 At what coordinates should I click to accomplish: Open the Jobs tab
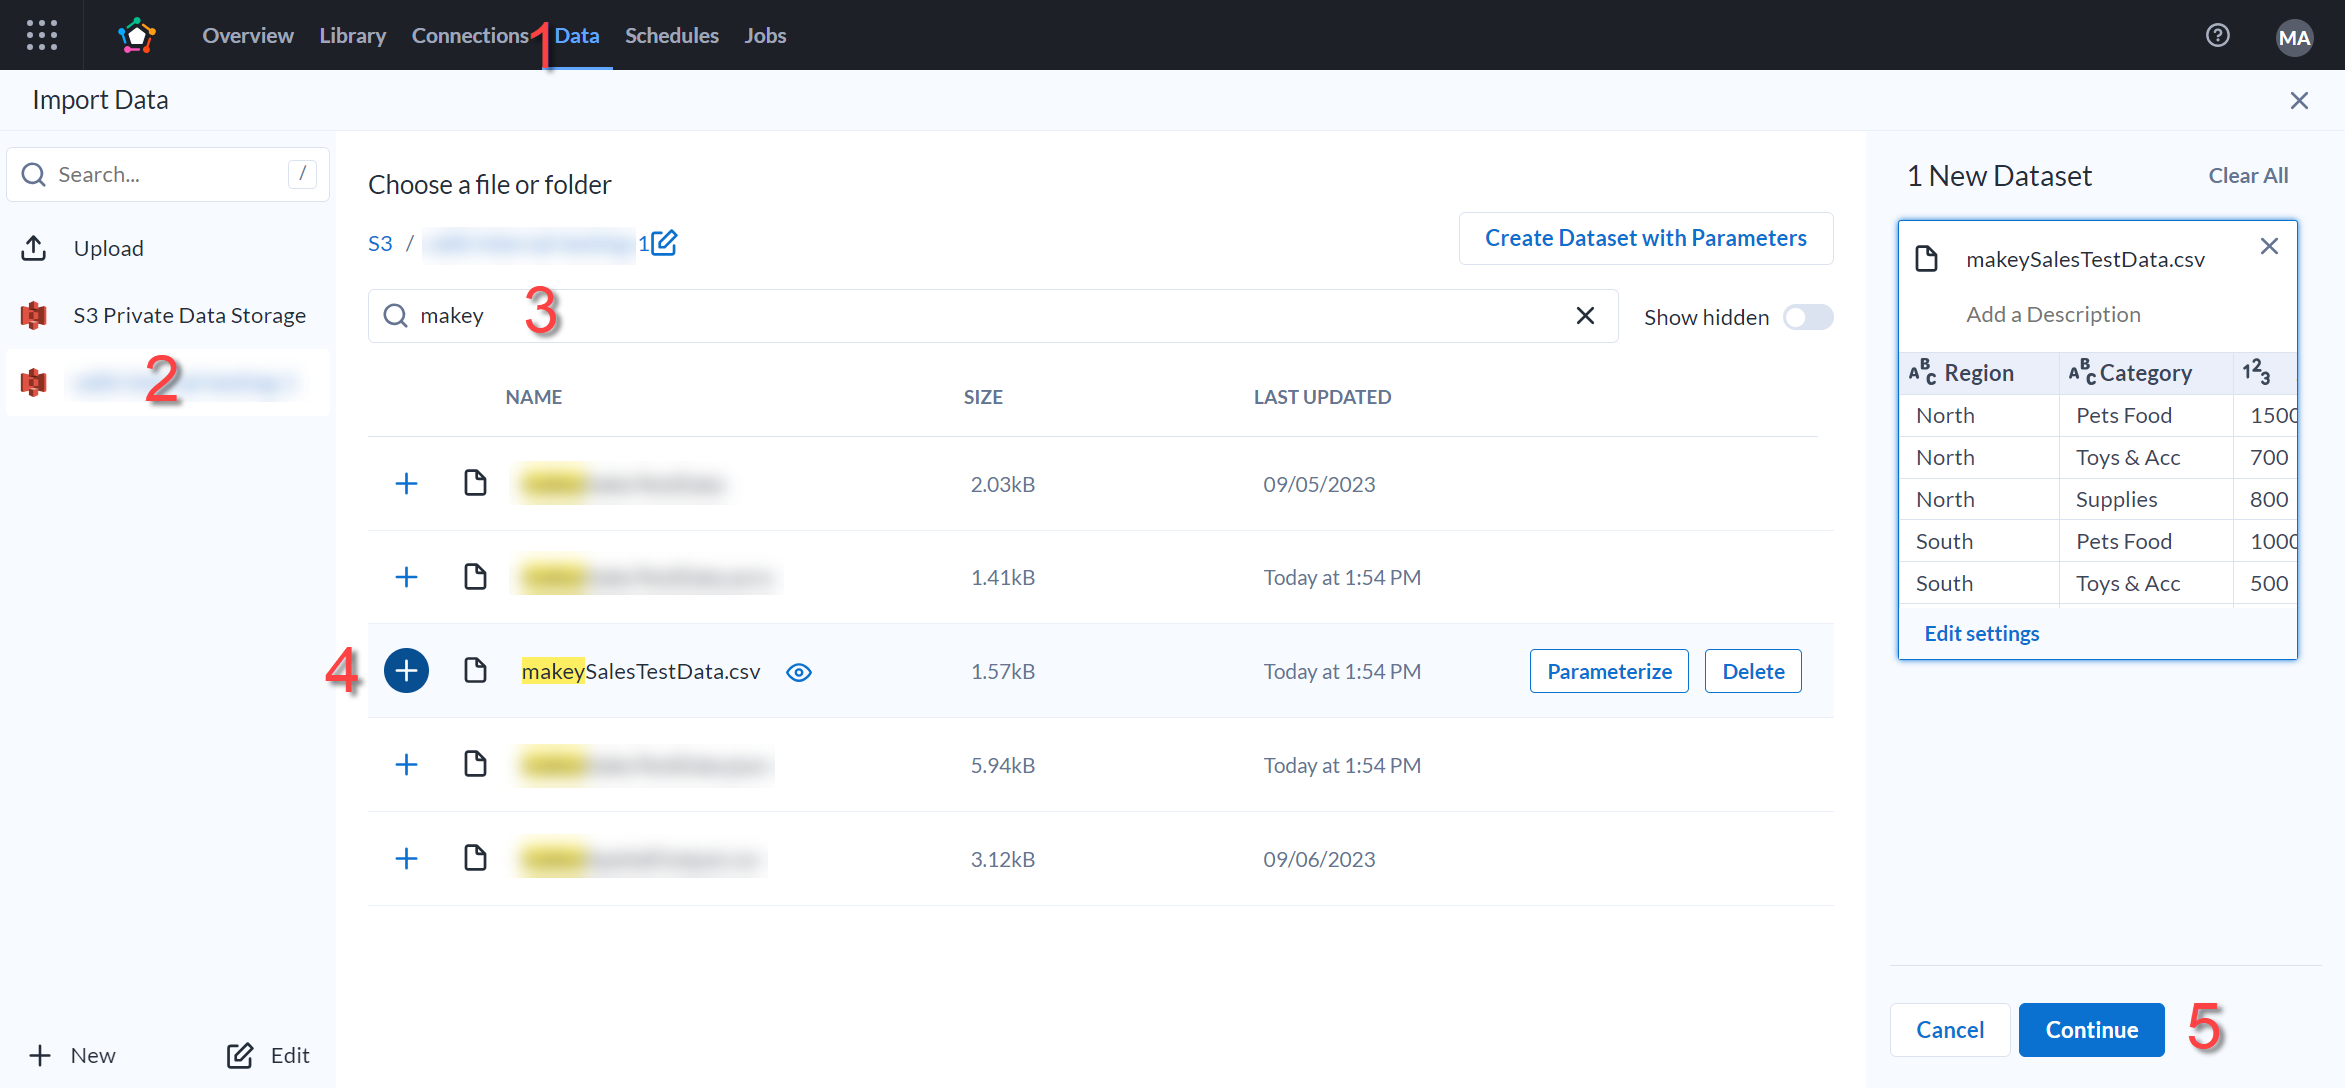[764, 35]
